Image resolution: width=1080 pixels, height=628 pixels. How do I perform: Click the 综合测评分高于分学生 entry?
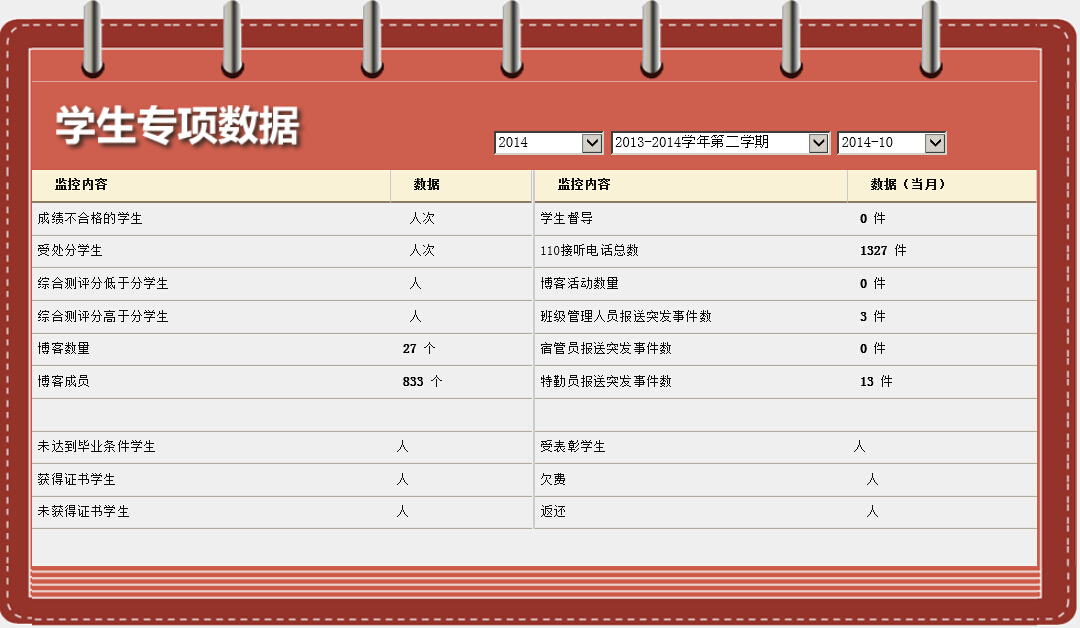click(x=103, y=317)
